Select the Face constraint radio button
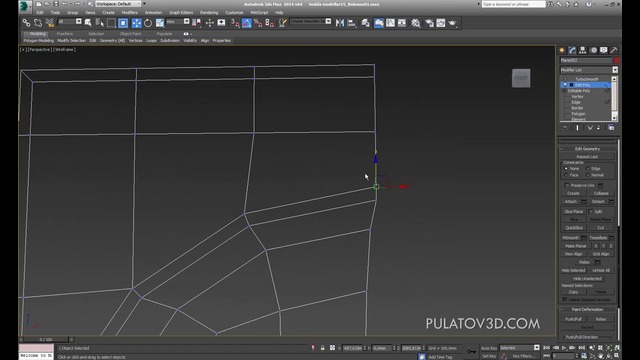Viewport: 640px width, 360px height. 566,175
